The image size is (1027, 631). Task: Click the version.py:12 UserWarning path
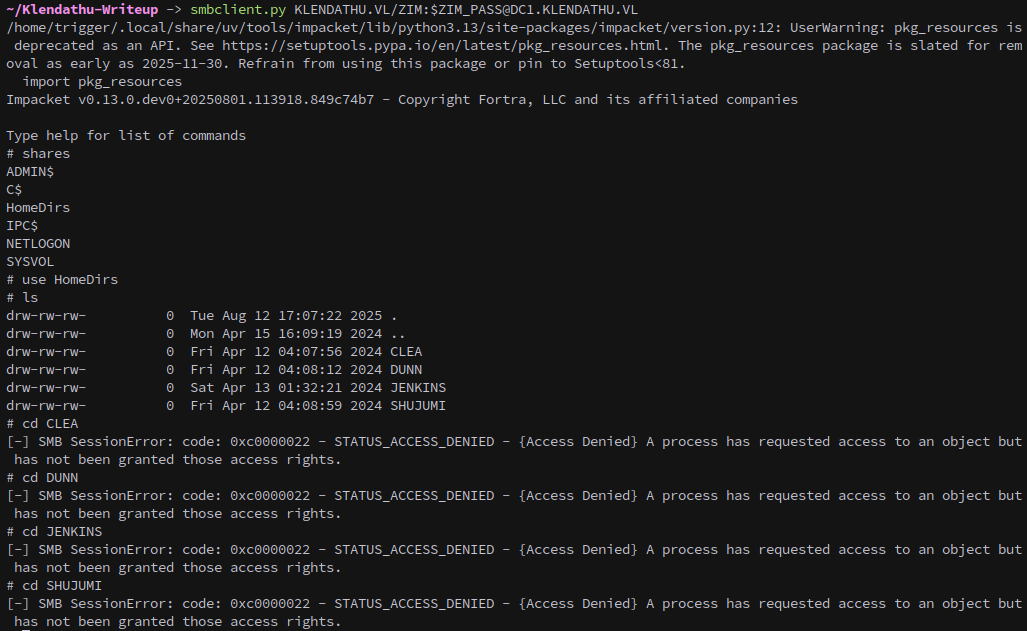pos(394,28)
